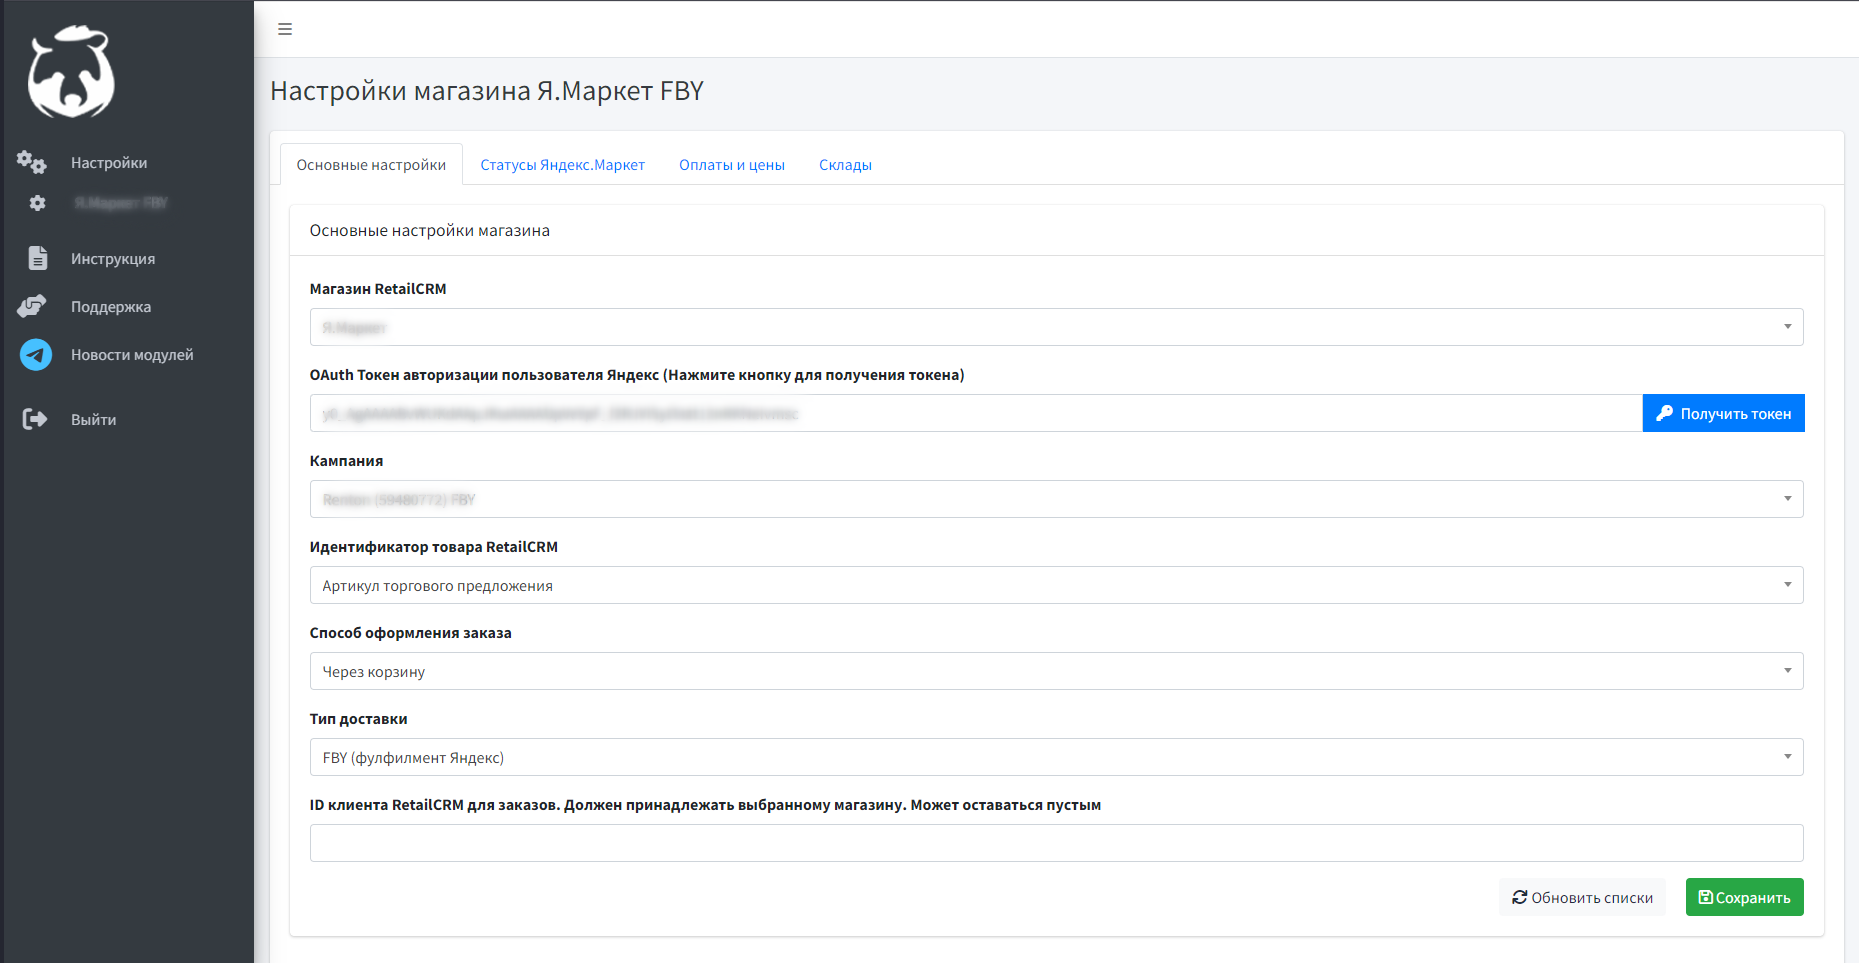Click the green Сохранить button
The height and width of the screenshot is (963, 1859).
(1744, 897)
